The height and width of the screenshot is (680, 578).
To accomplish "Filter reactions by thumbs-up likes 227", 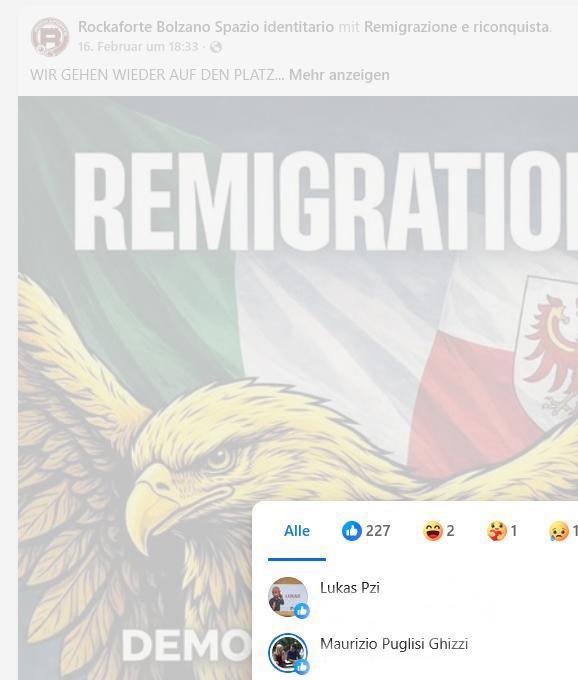I will (366, 530).
